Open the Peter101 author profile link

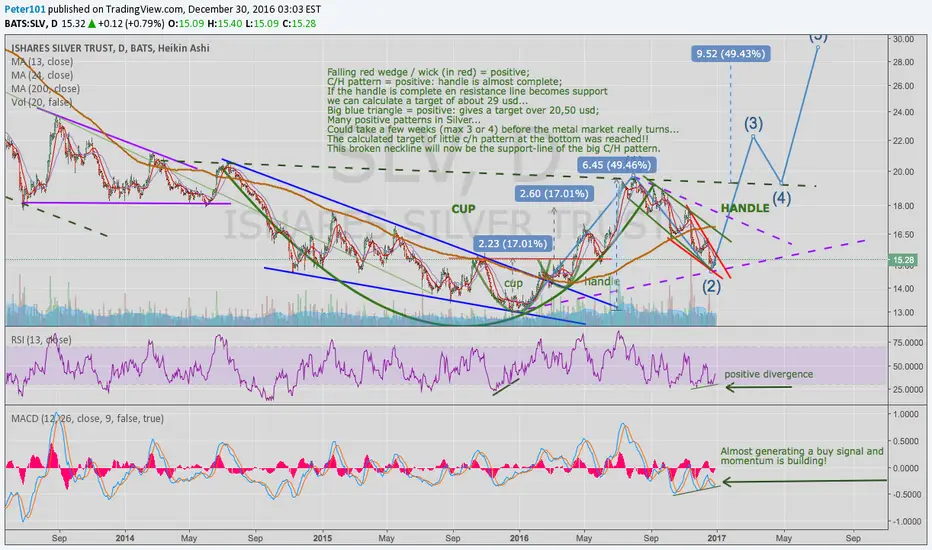pos(25,10)
